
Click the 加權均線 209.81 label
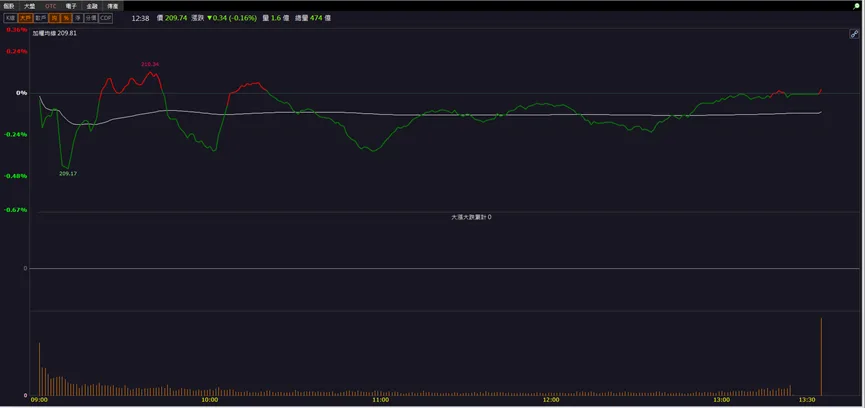(54, 33)
